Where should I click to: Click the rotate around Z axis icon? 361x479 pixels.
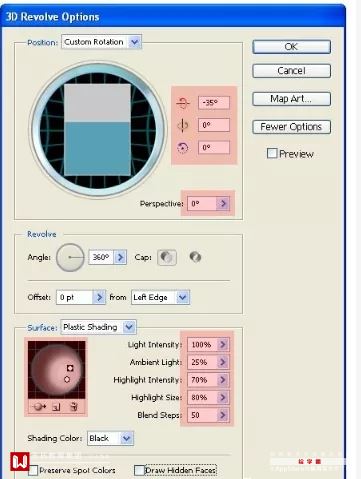coord(183,147)
